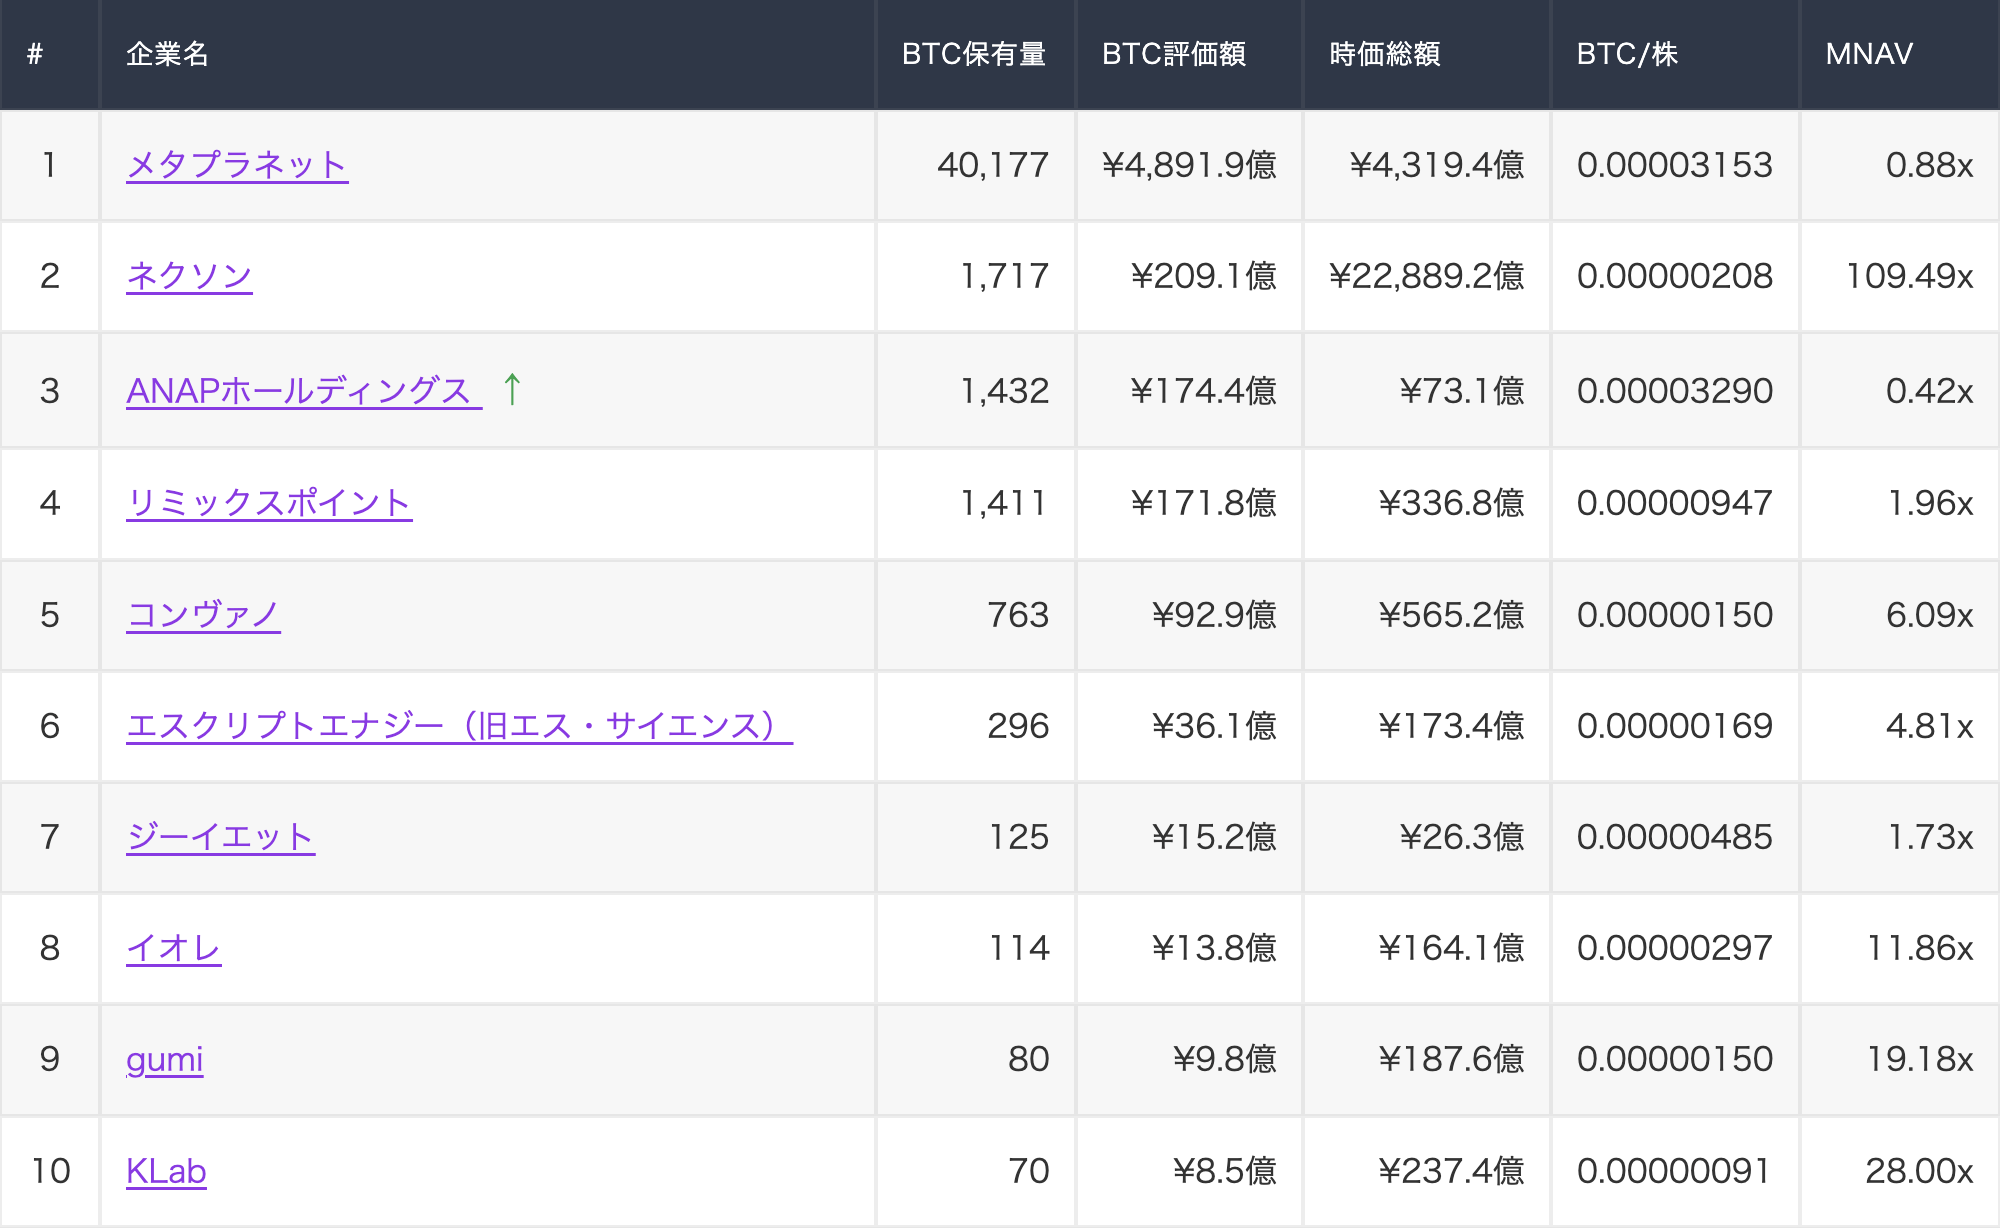Follow the ANAPホールディングス link

tap(300, 390)
